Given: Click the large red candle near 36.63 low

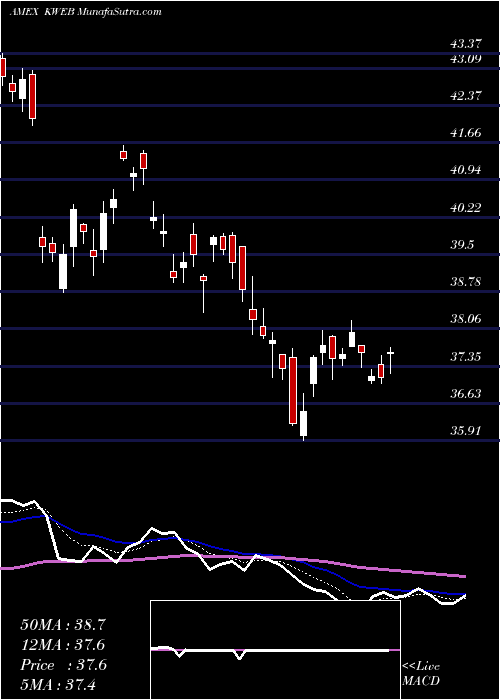Looking at the screenshot, I should tap(293, 389).
